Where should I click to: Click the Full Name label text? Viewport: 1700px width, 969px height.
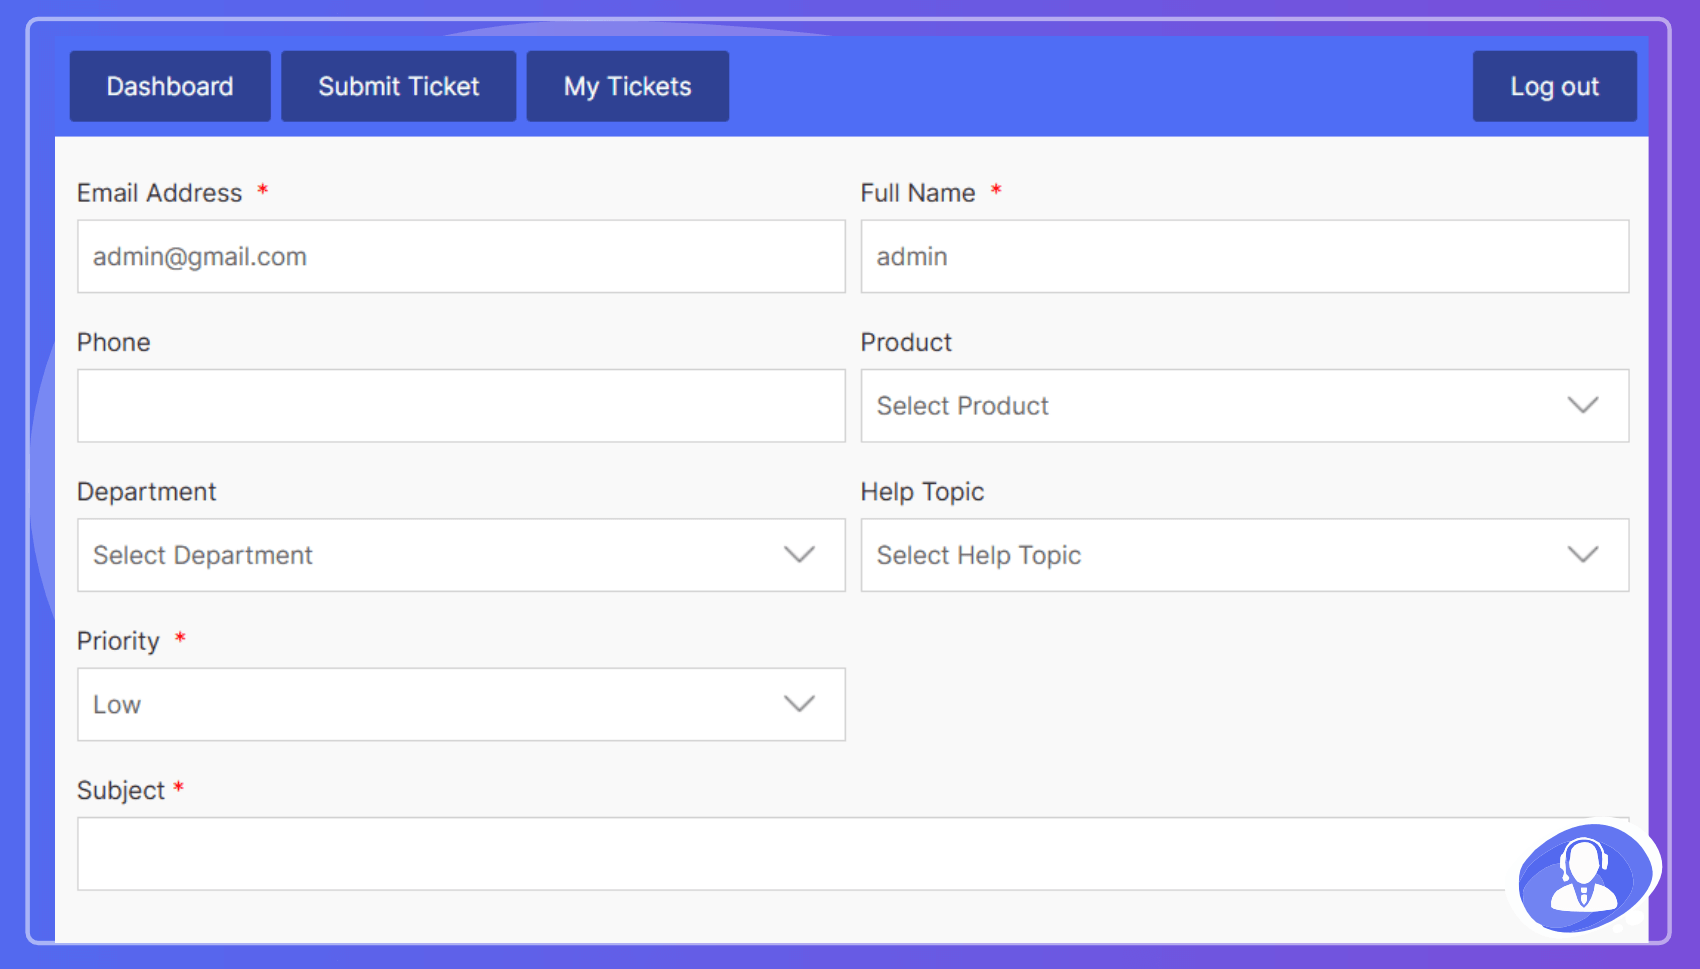(x=918, y=193)
